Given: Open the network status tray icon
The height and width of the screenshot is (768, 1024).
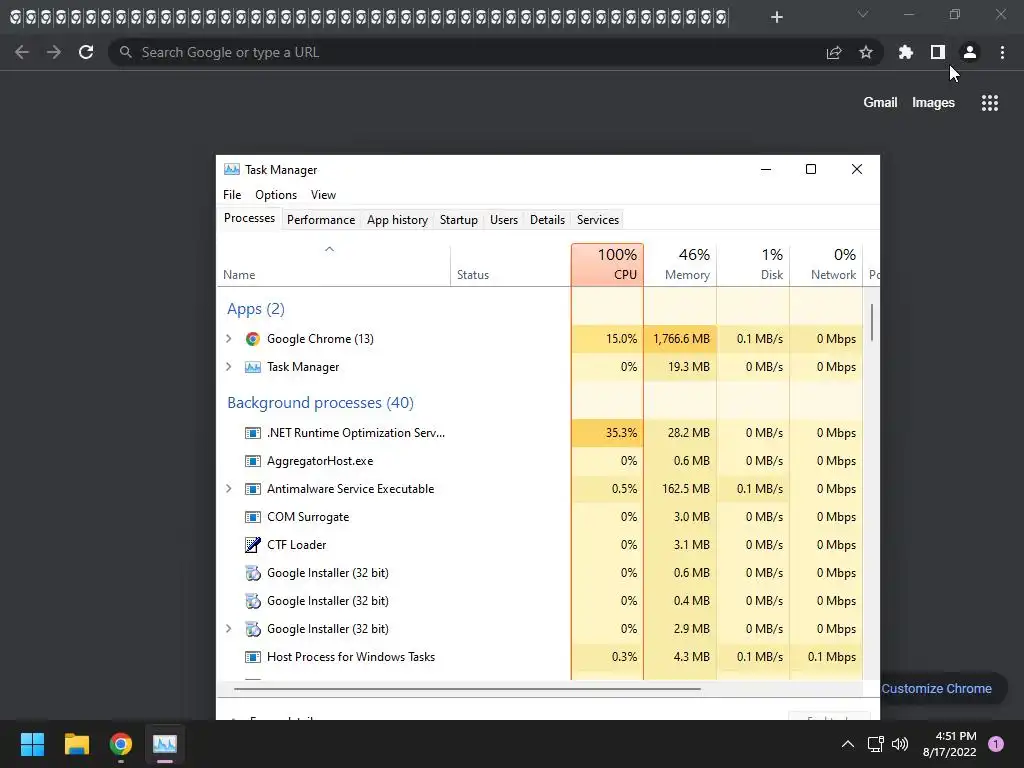Looking at the screenshot, I should (876, 744).
